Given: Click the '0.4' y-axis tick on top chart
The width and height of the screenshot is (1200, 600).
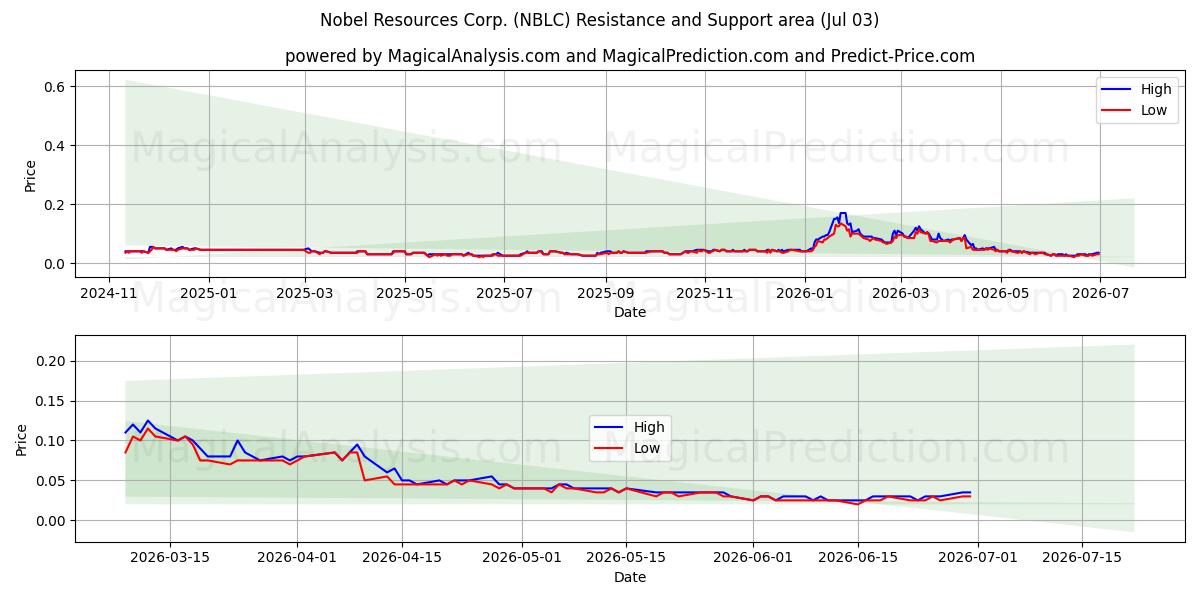Looking at the screenshot, I should 54,146.
